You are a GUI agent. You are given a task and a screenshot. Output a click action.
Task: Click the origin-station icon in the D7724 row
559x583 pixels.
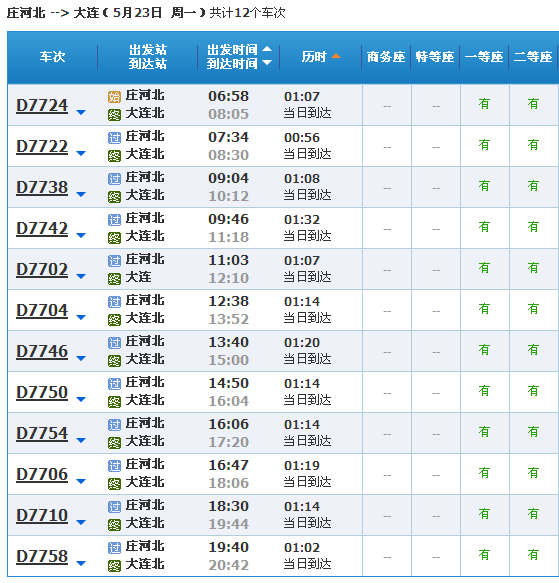click(114, 97)
